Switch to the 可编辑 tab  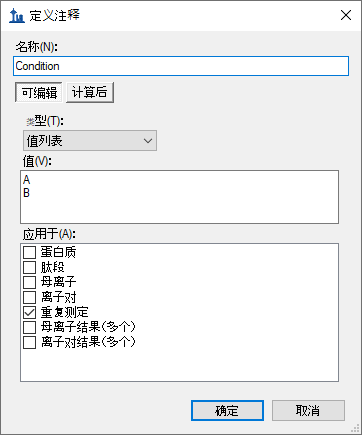(39, 92)
